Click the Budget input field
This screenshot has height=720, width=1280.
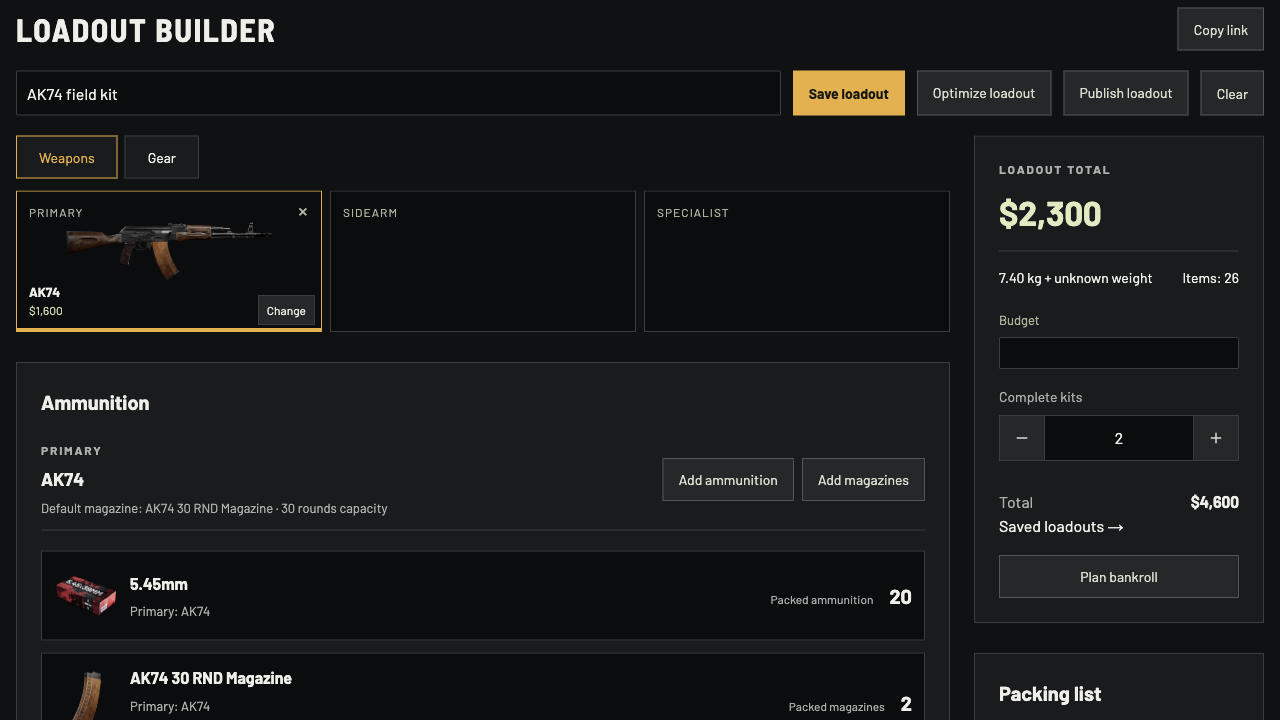[x=1119, y=353]
